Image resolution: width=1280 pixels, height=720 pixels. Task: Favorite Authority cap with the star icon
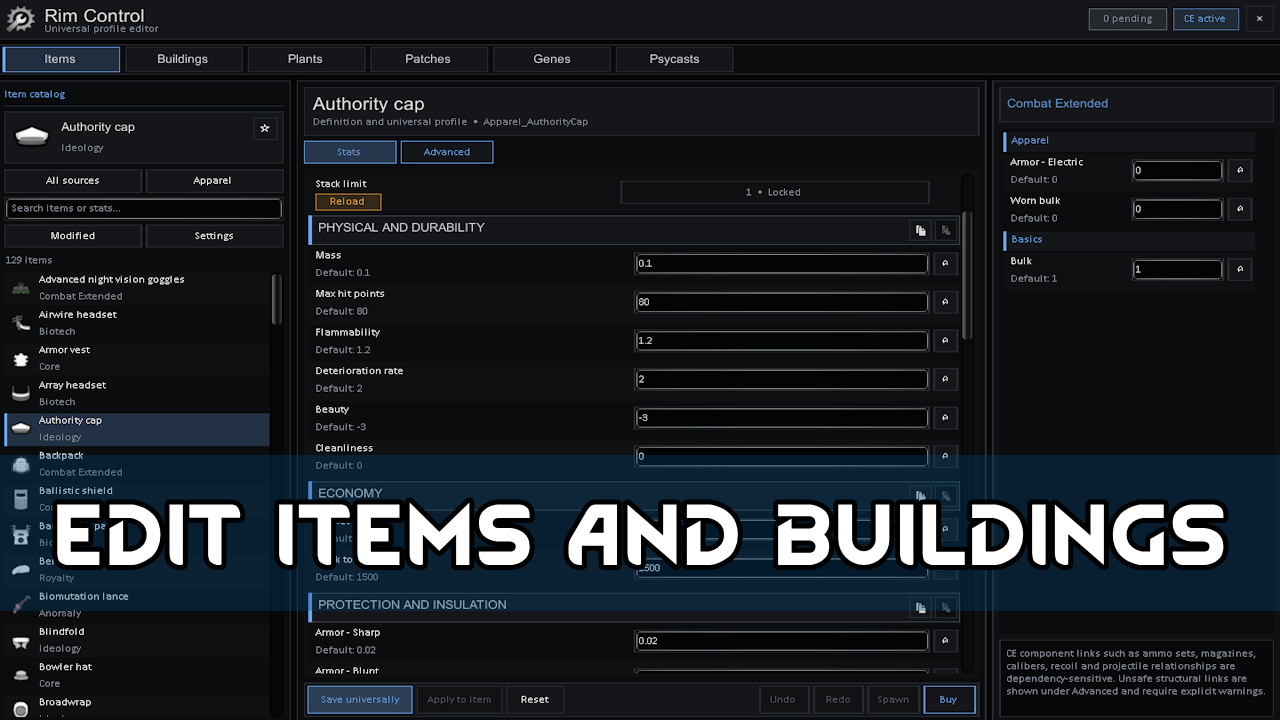coord(265,129)
